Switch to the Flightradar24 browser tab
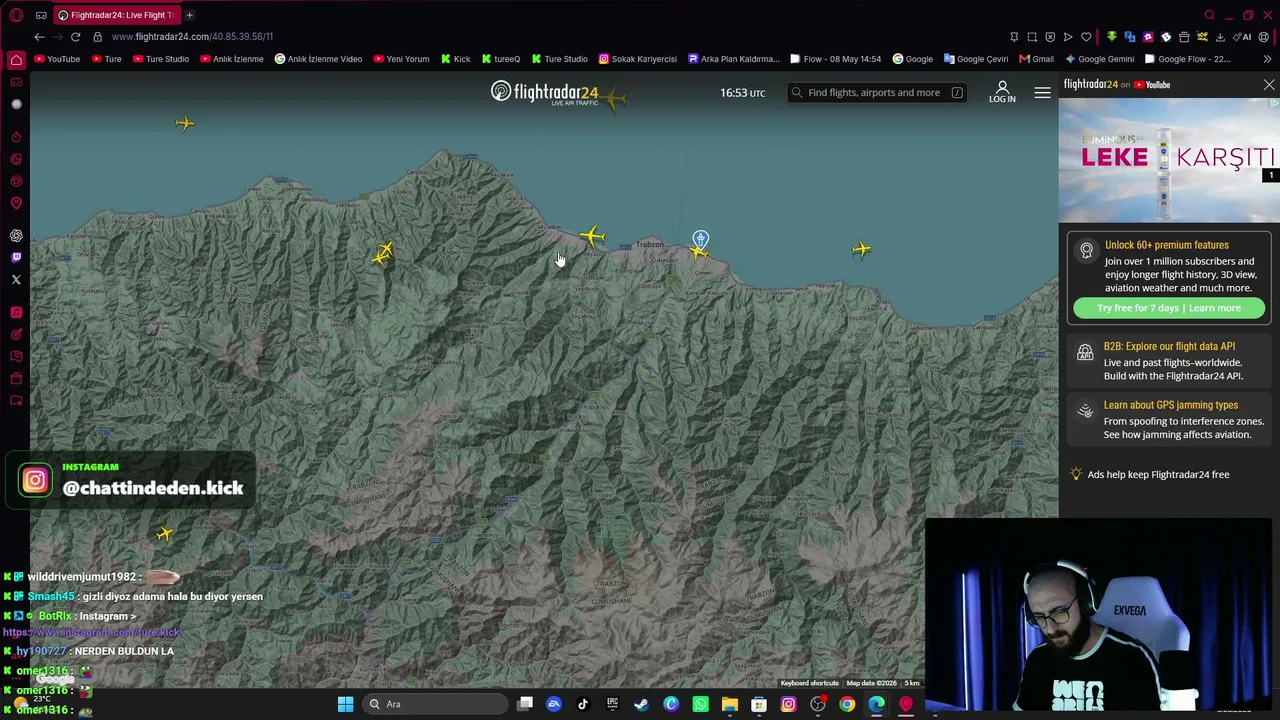This screenshot has width=1280, height=720. [117, 15]
